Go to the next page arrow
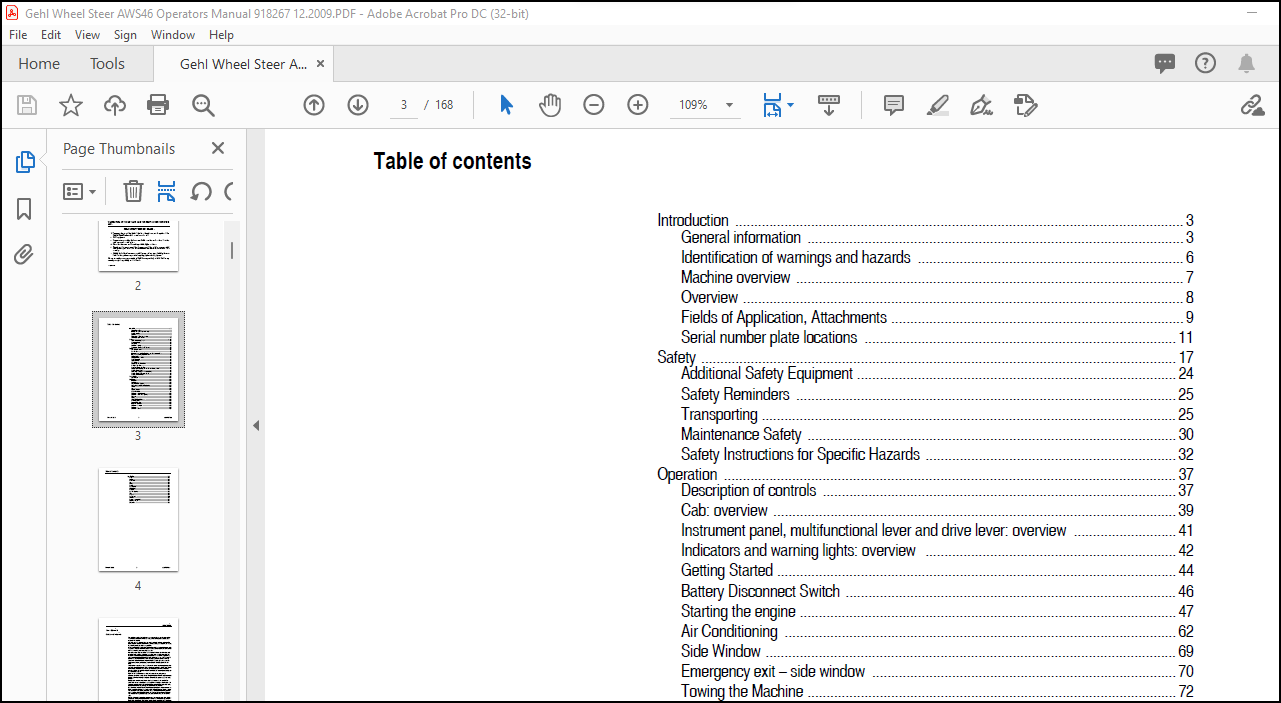The width and height of the screenshot is (1281, 703). pos(358,105)
